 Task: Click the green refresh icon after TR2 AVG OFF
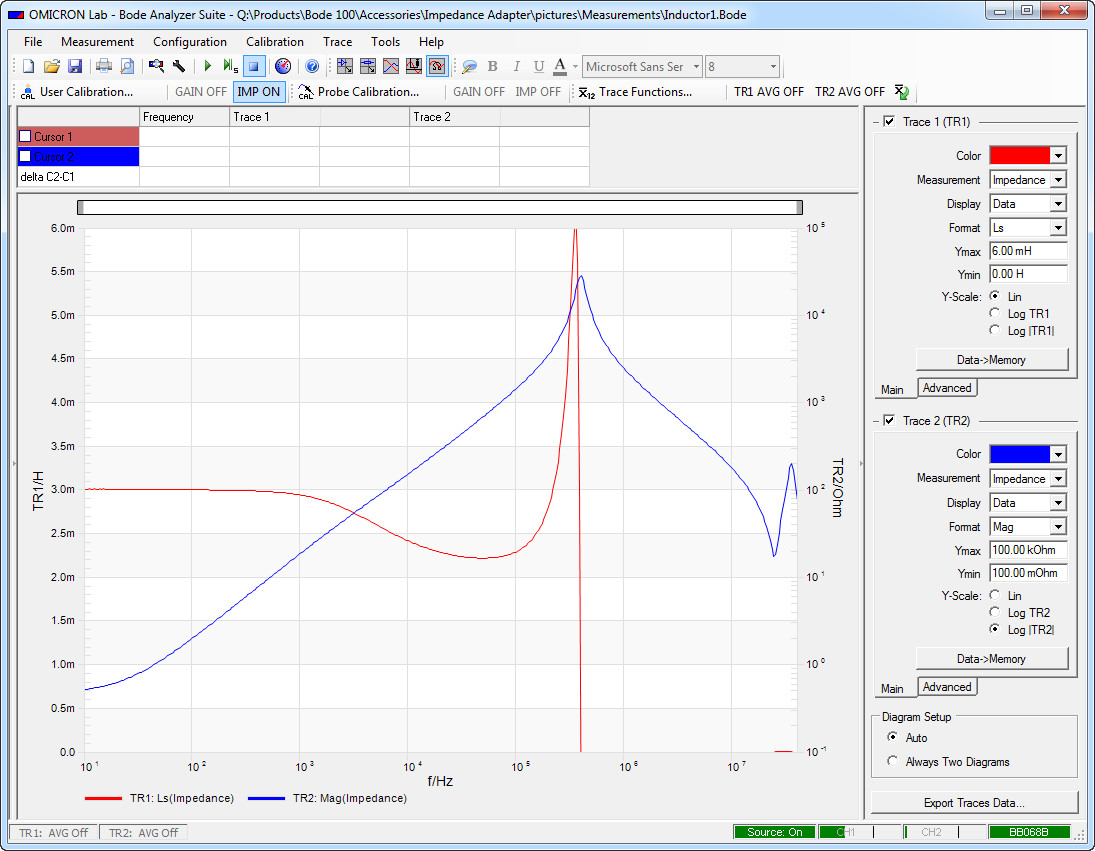point(901,91)
